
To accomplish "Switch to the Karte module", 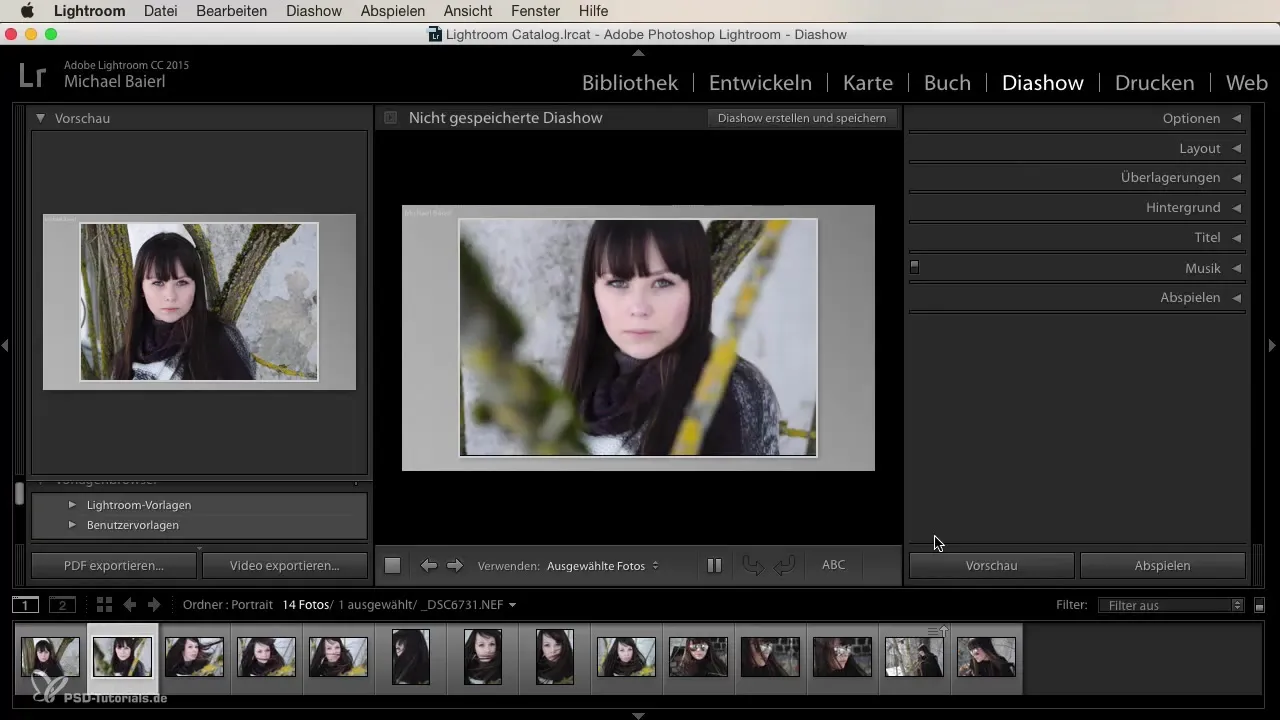I will (x=868, y=83).
